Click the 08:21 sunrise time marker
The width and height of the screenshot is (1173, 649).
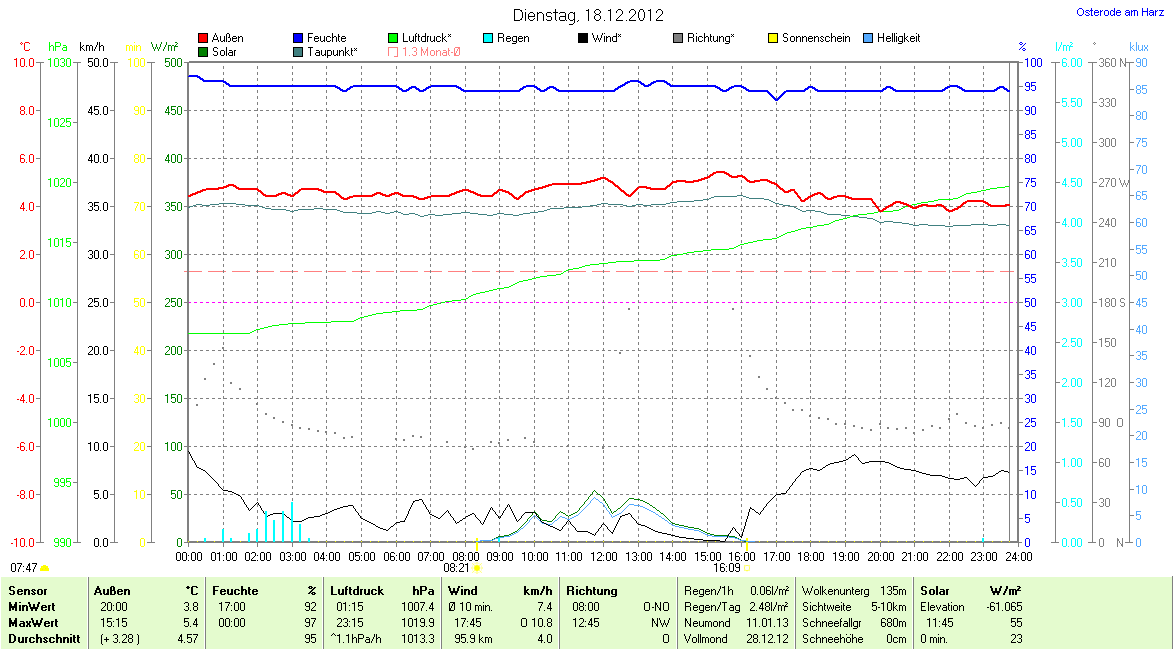(x=468, y=567)
